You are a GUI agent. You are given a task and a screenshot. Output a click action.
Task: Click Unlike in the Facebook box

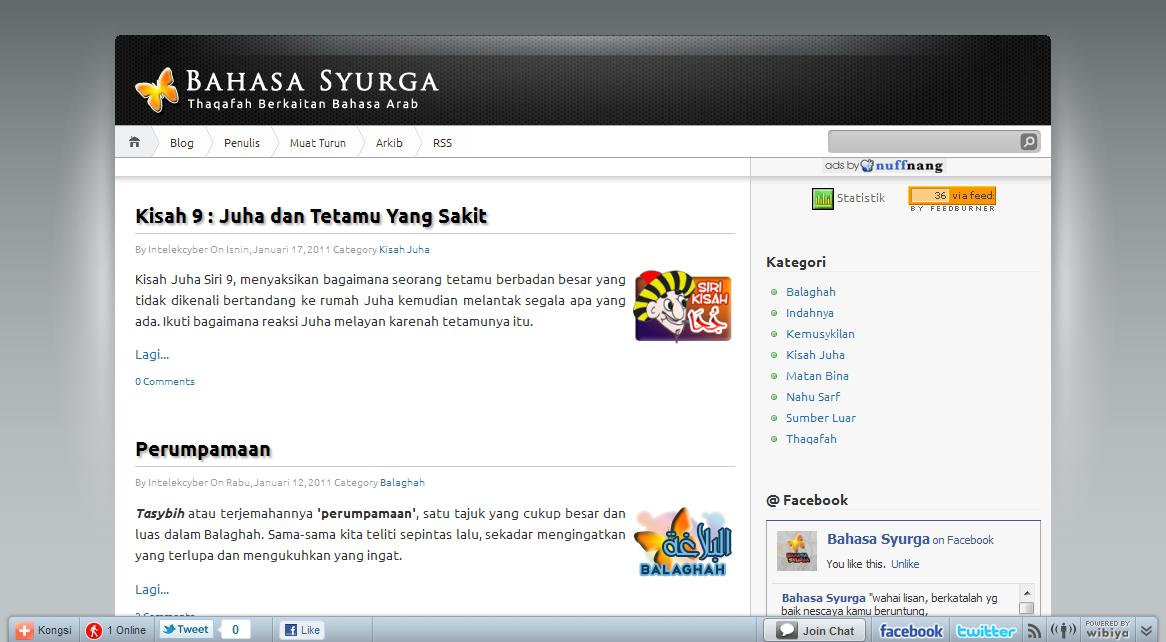(905, 564)
